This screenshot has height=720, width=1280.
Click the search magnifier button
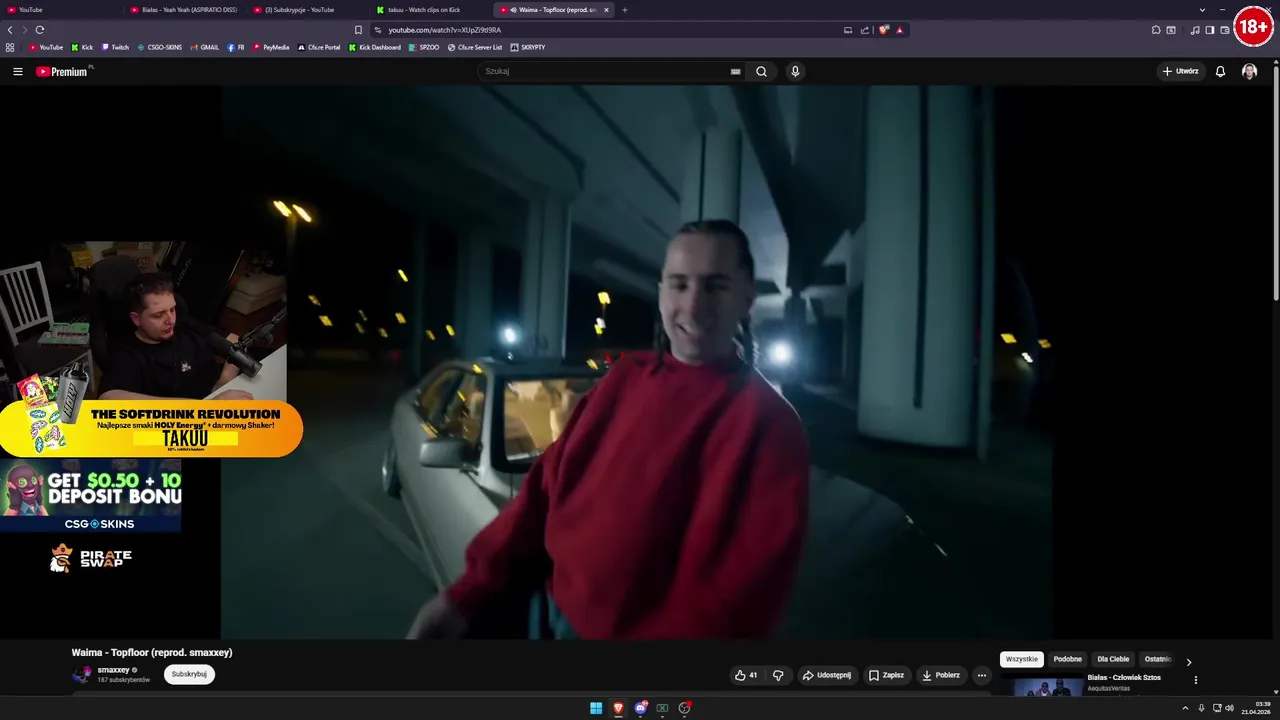pos(761,71)
